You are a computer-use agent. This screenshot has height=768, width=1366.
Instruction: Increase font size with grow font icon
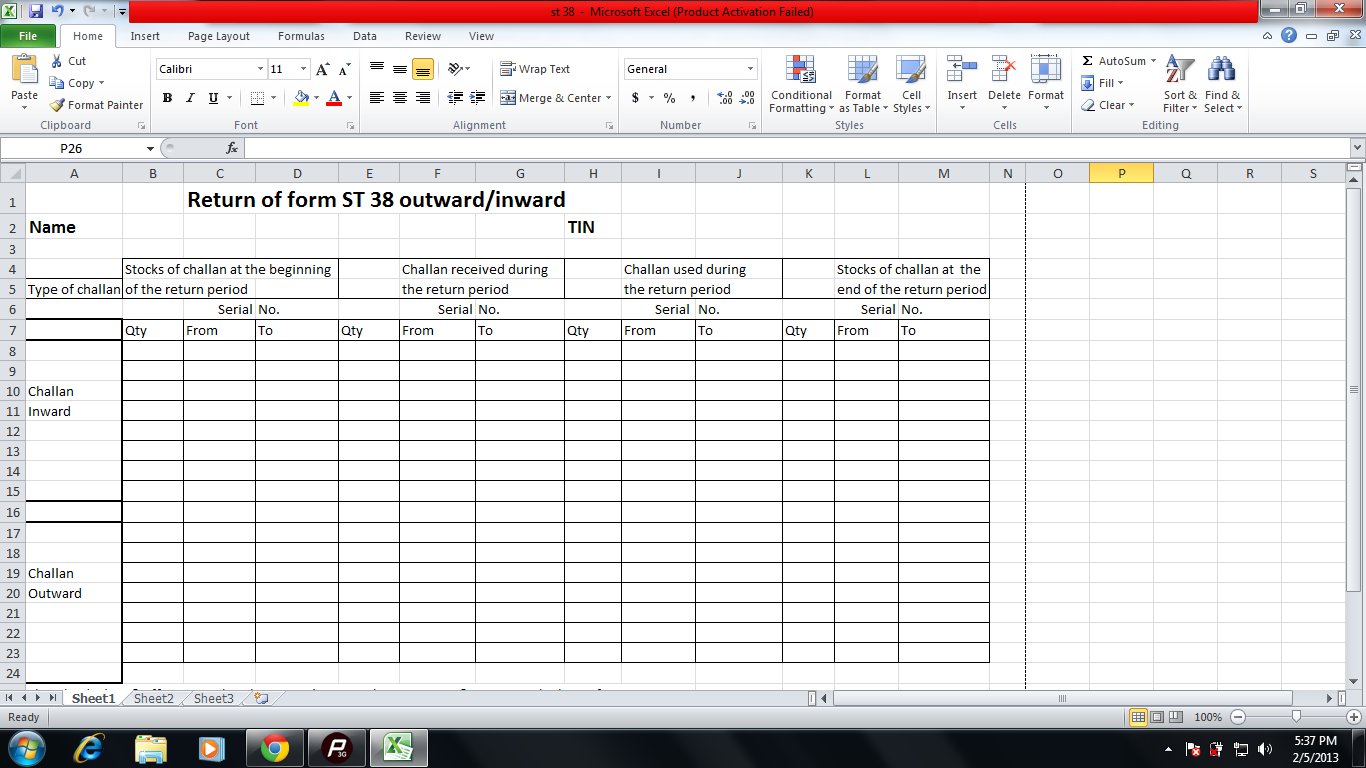322,69
